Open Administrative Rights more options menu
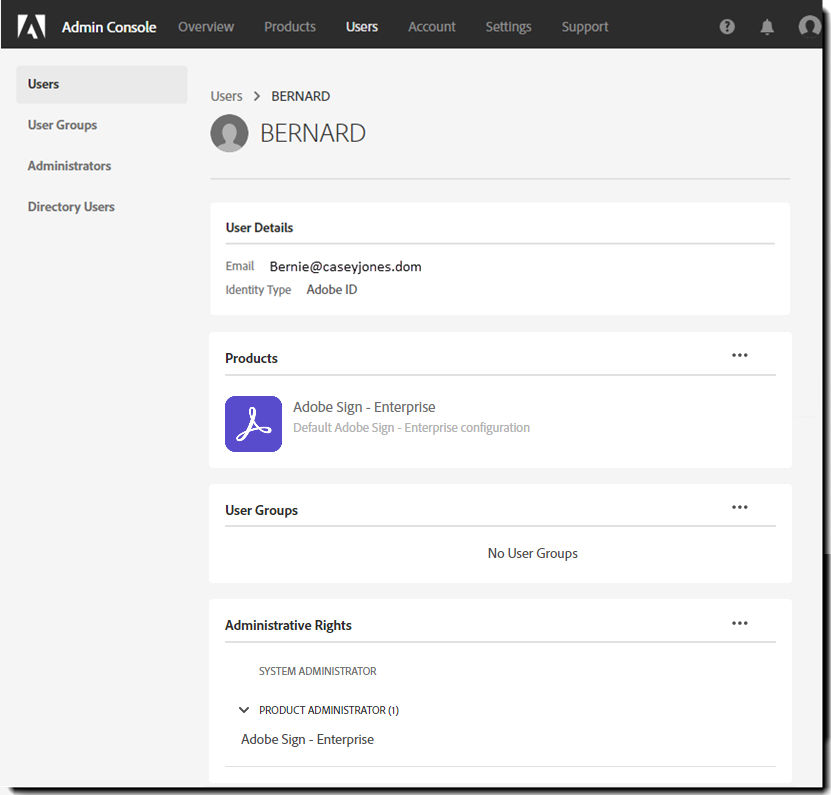Image resolution: width=831 pixels, height=795 pixels. pyautogui.click(x=739, y=623)
